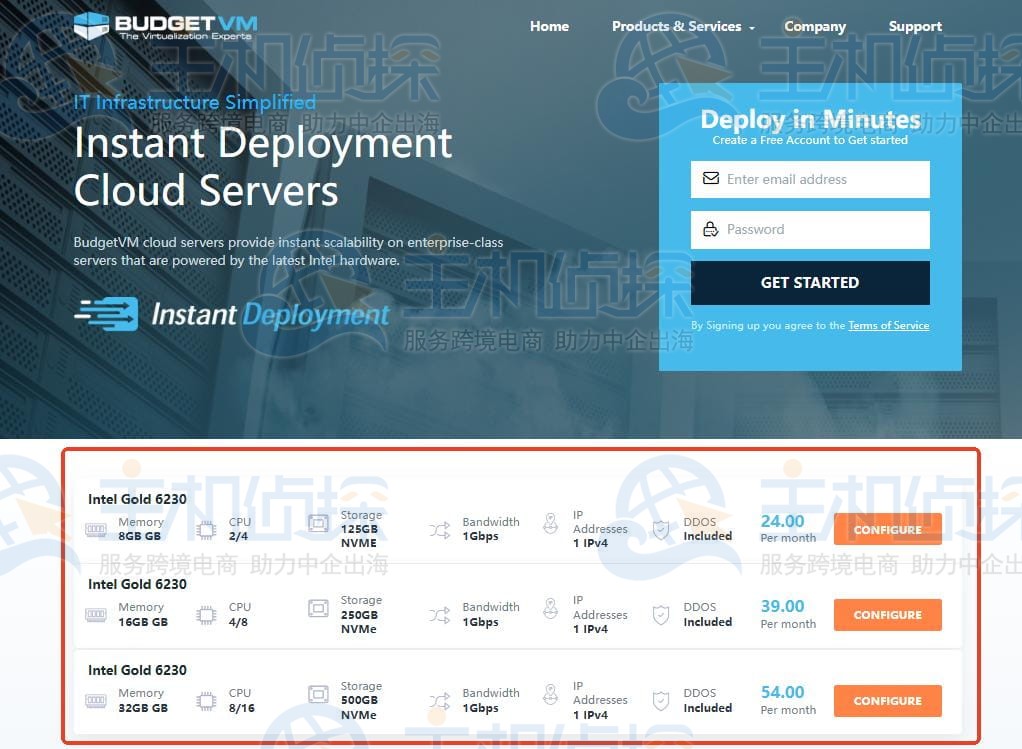Image resolution: width=1022 pixels, height=749 pixels.
Task: Click the bandwidth icon in 54.00 plan row
Action: click(439, 701)
